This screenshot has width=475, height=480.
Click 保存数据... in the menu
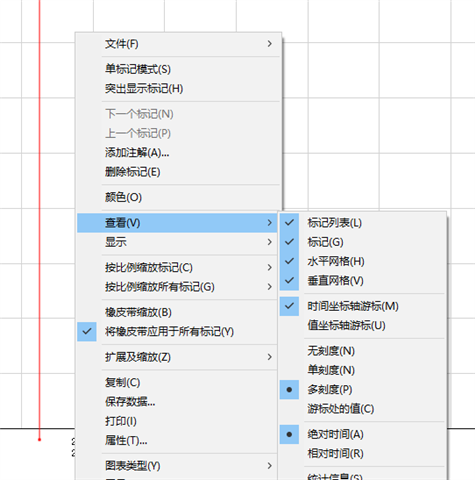click(178, 402)
